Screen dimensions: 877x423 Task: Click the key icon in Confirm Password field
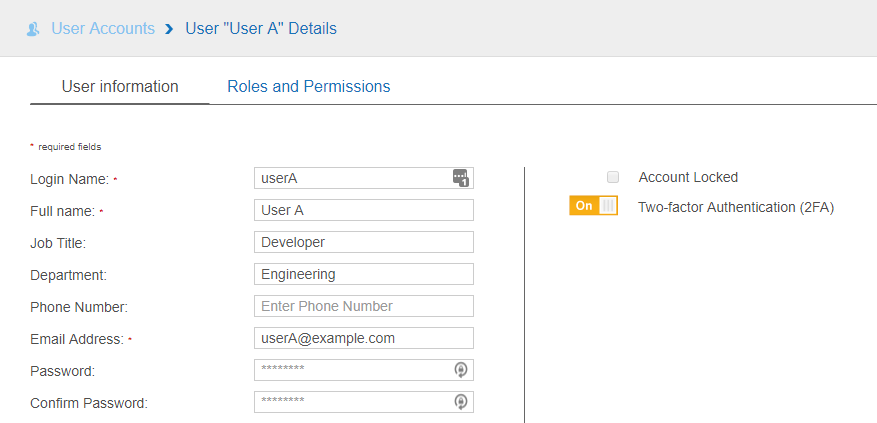tap(460, 402)
